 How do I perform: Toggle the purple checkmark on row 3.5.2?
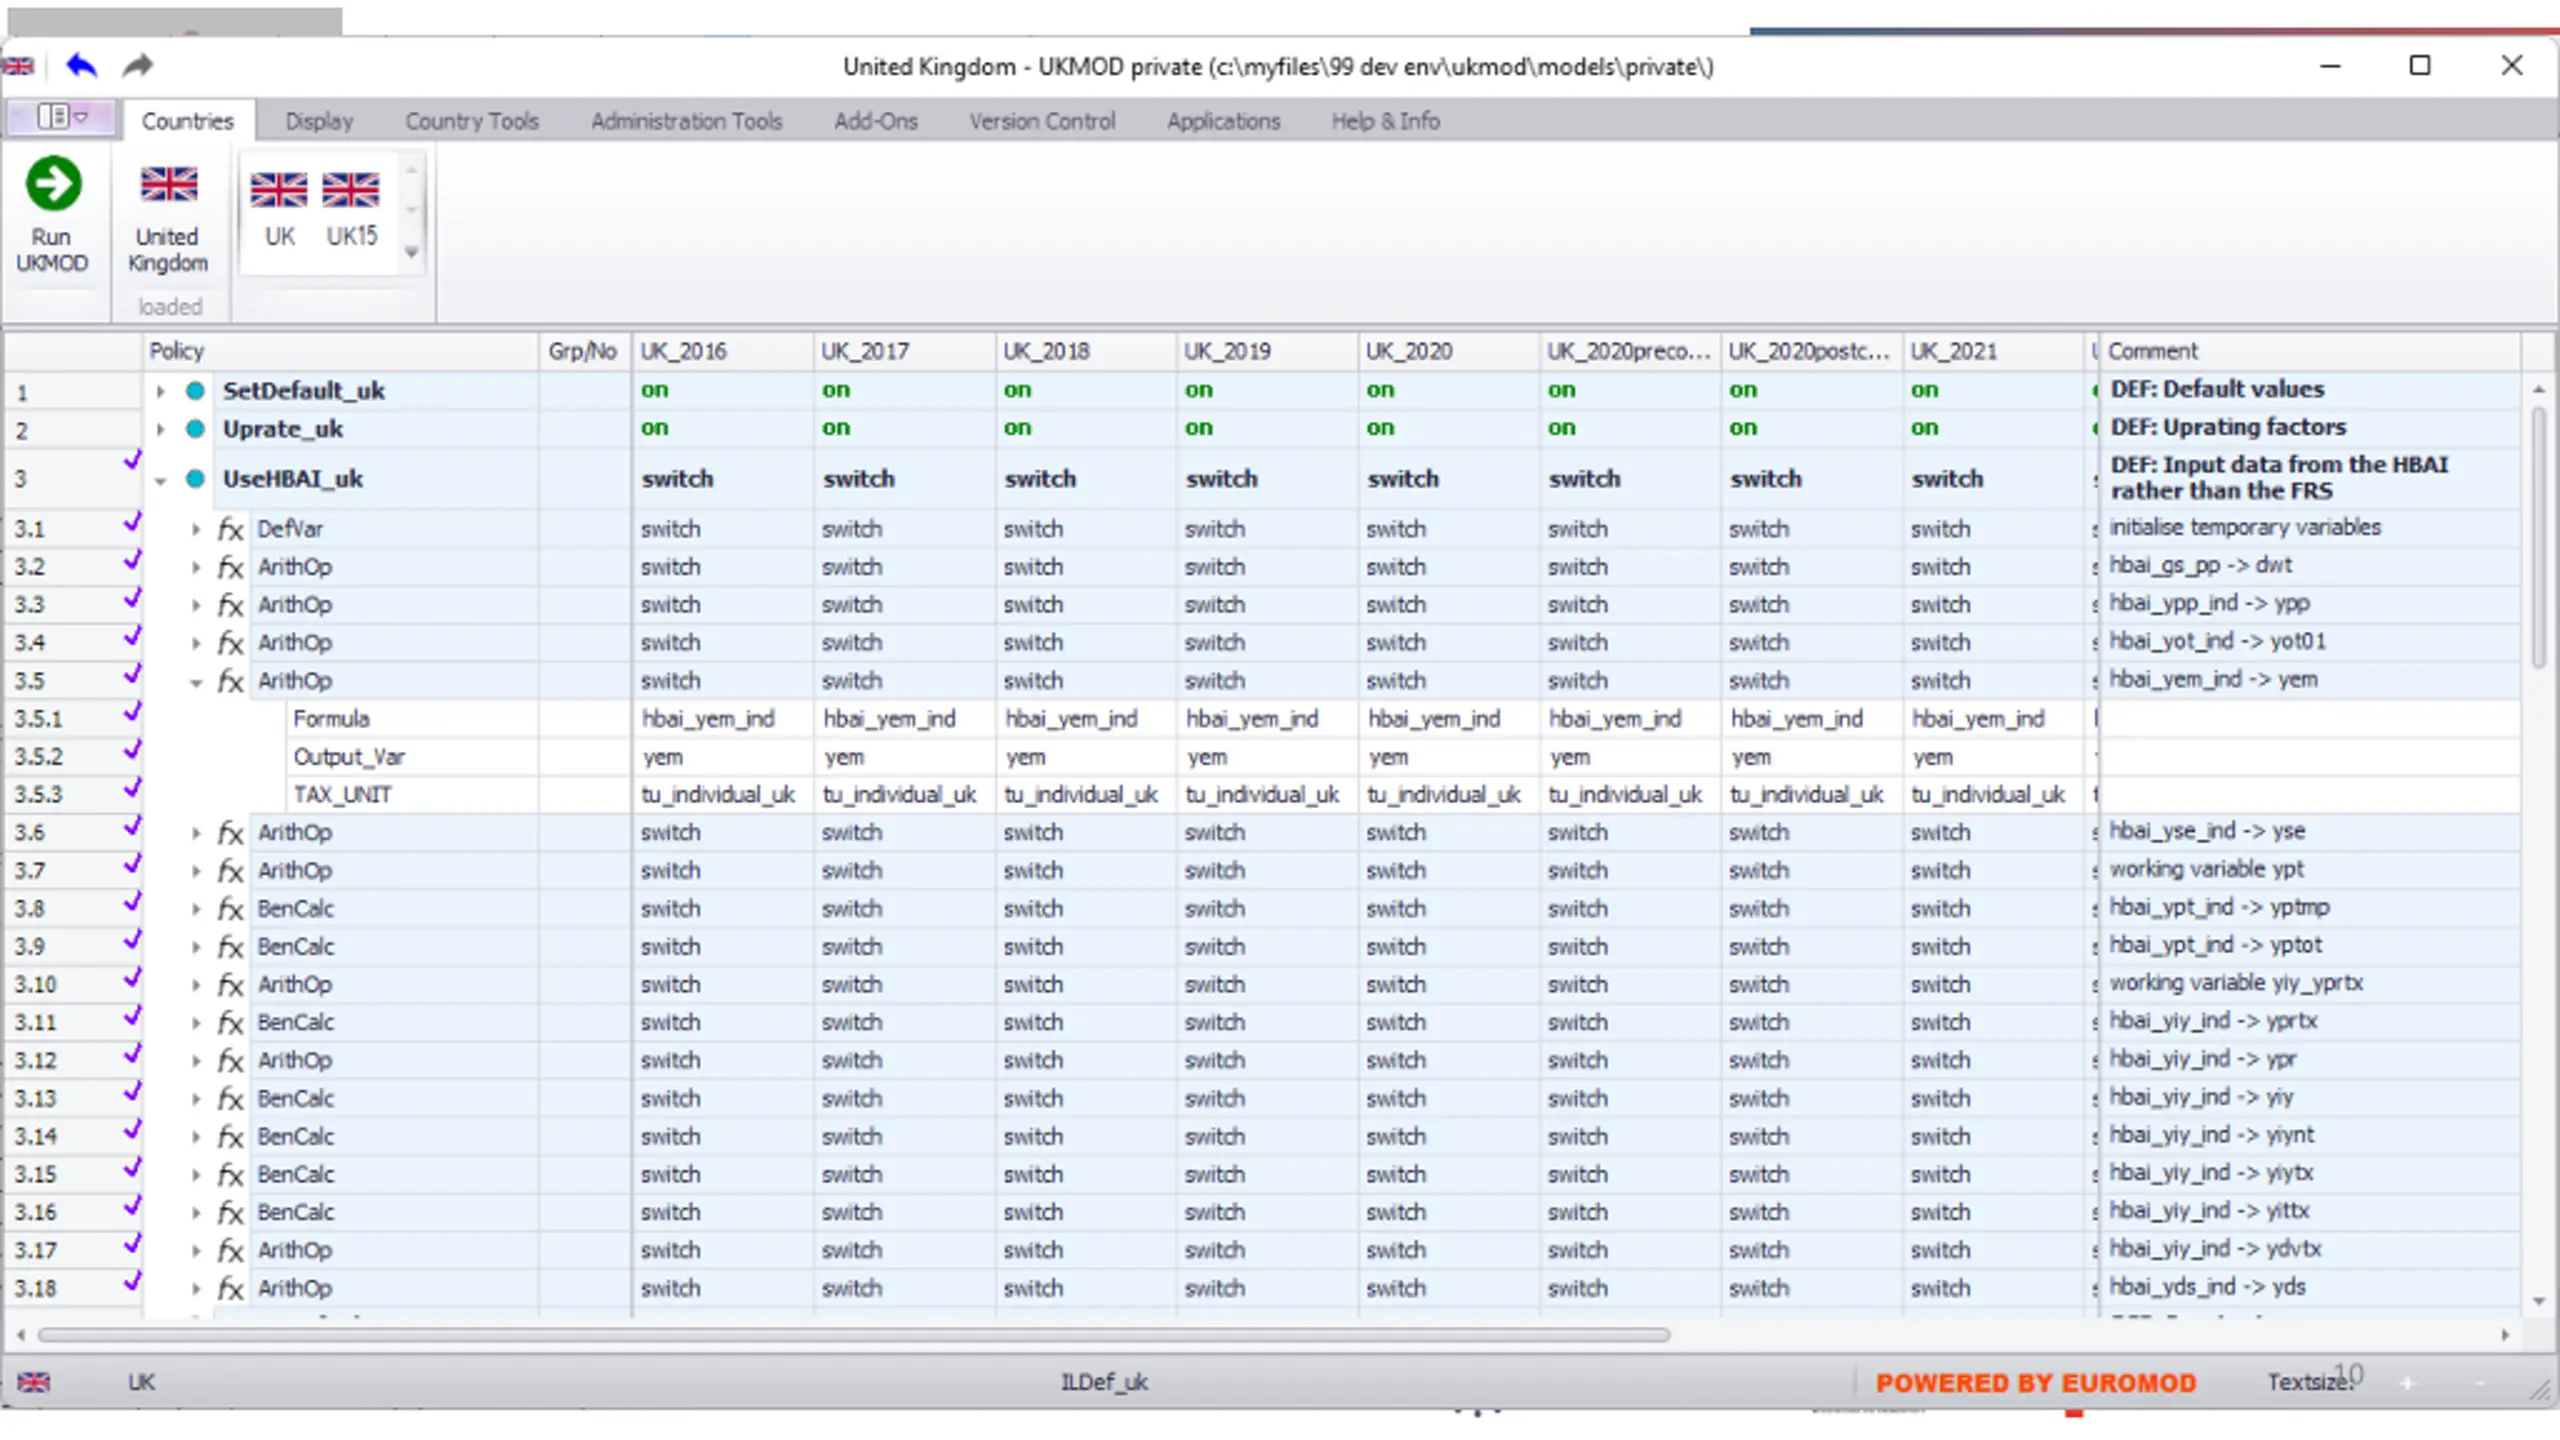132,750
